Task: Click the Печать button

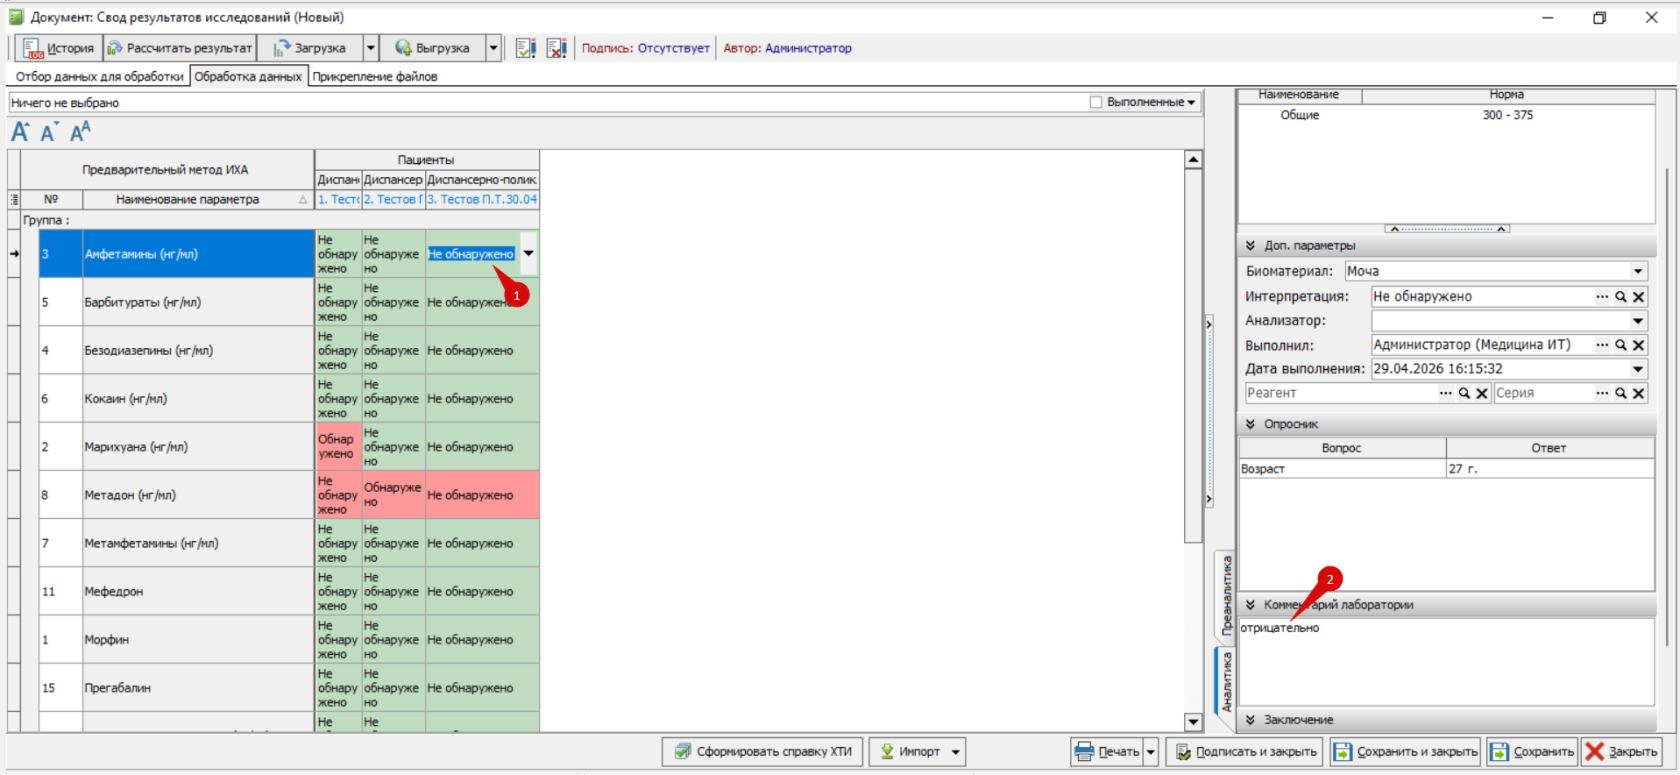Action: 1107,752
